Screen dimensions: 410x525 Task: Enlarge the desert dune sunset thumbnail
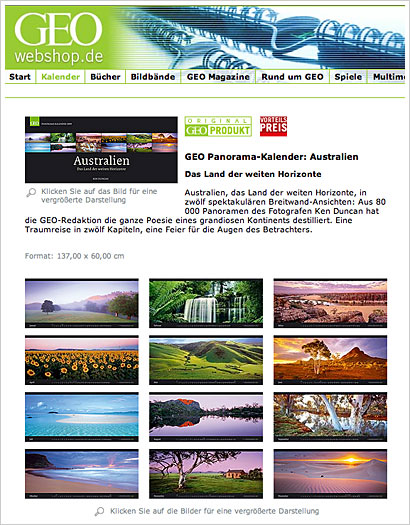tap(330, 474)
